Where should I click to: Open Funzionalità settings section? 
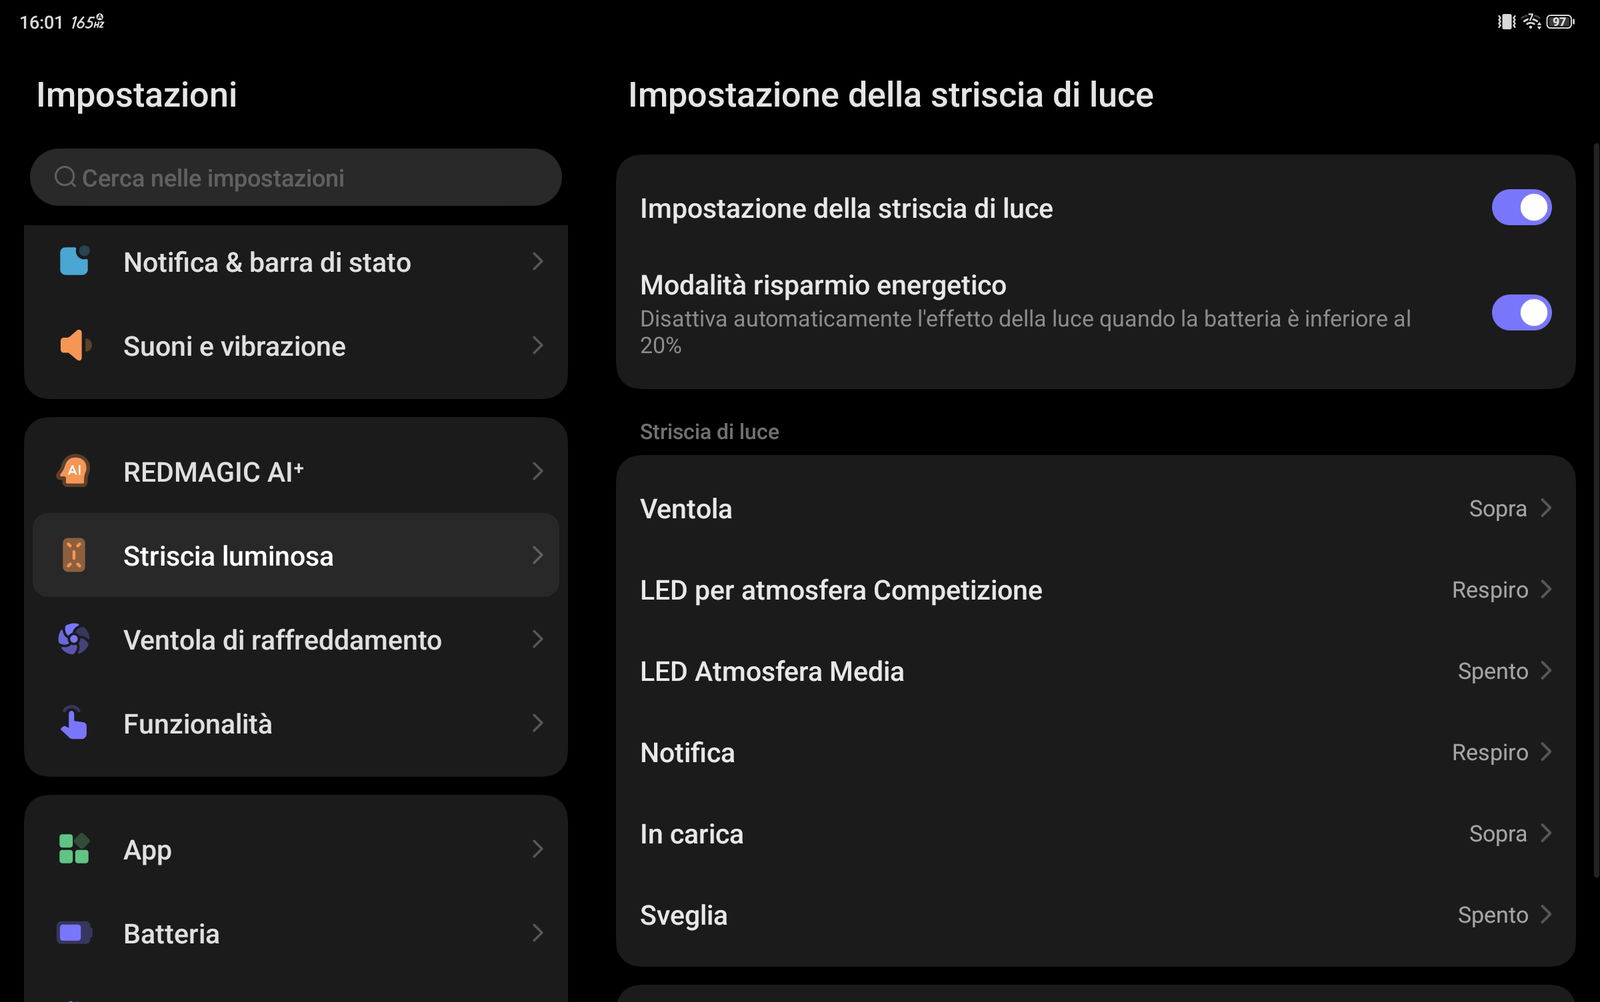[197, 723]
